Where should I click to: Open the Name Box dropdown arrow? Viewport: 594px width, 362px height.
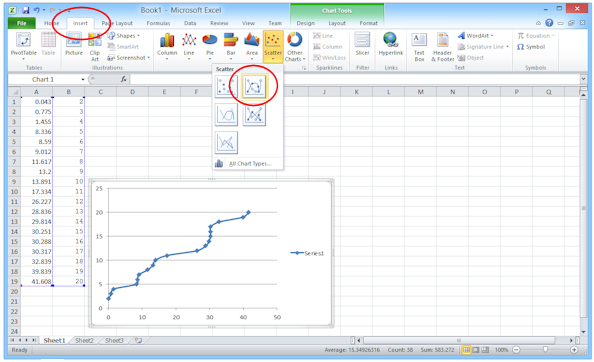click(83, 80)
